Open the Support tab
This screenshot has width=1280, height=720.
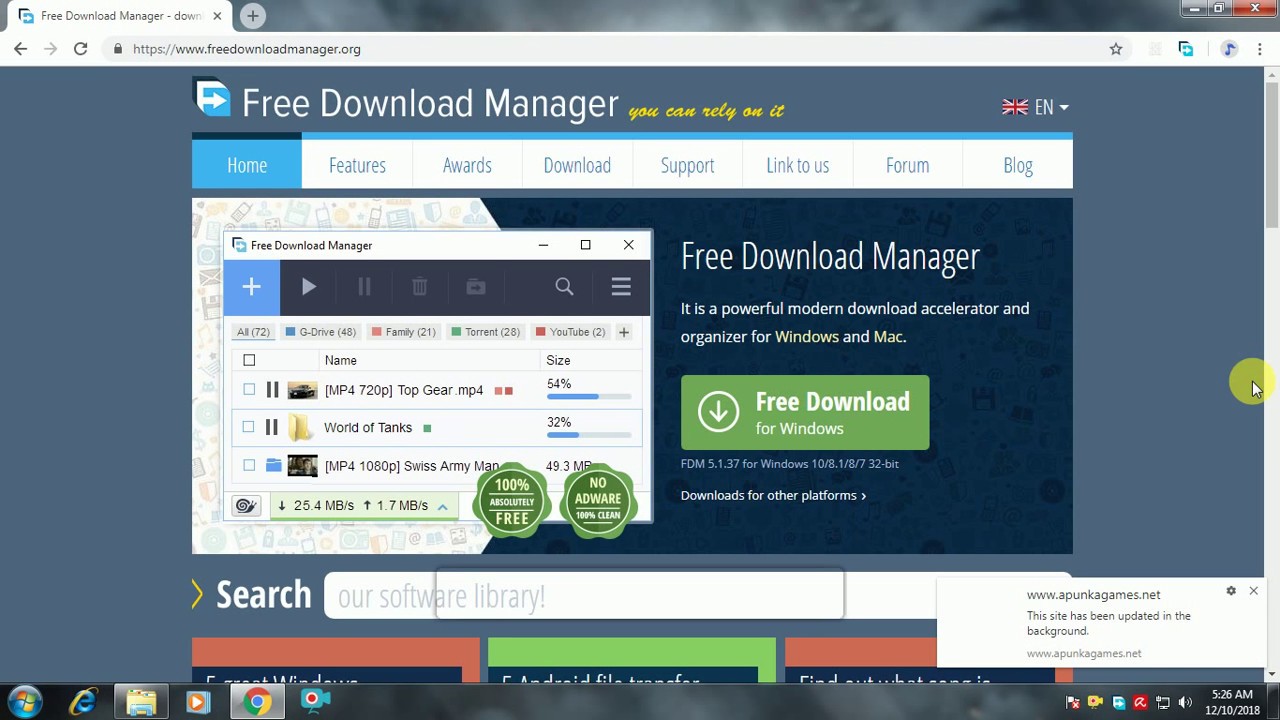tap(687, 165)
